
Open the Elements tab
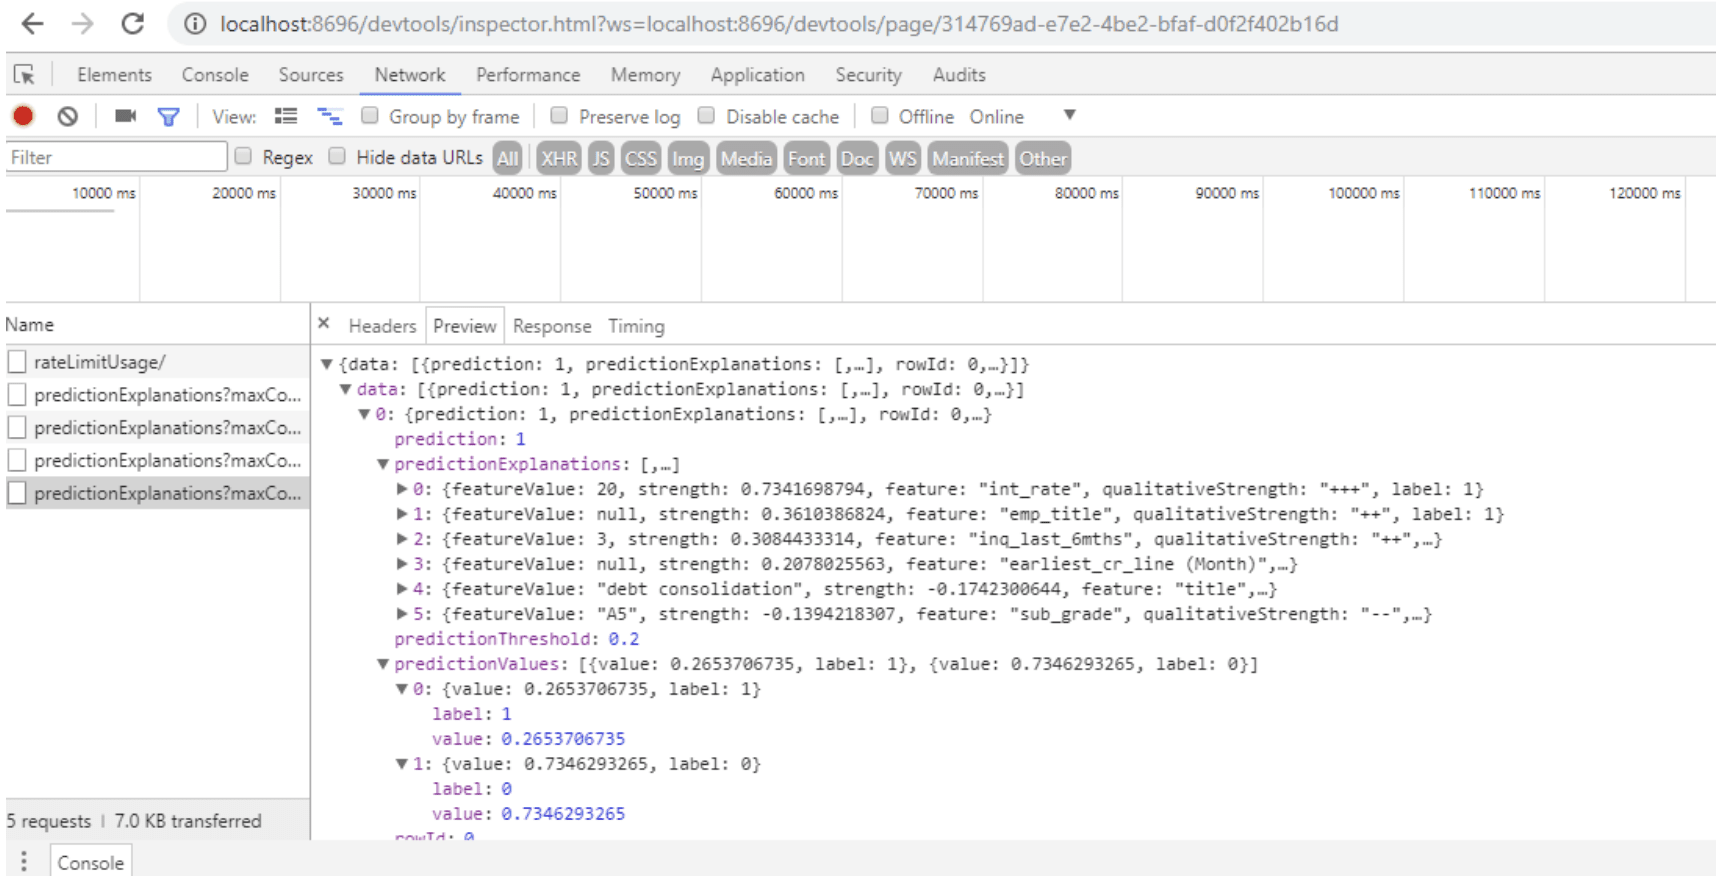click(114, 75)
